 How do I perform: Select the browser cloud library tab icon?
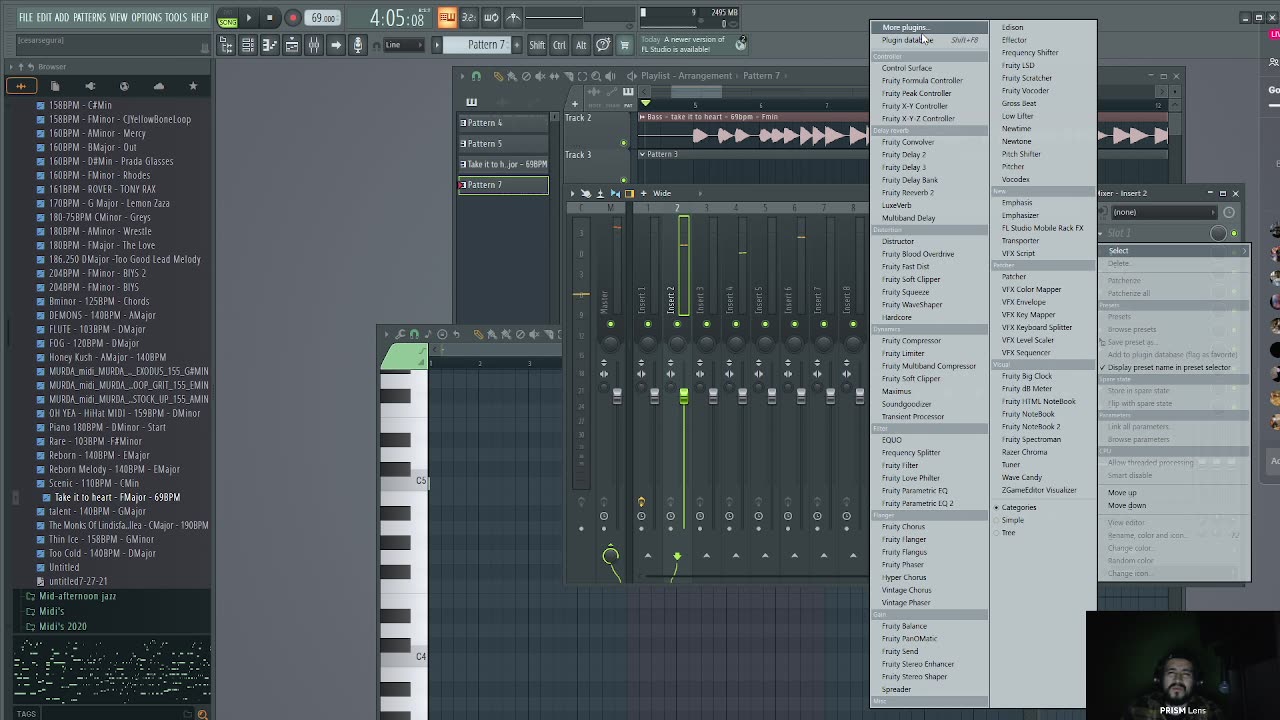click(x=158, y=87)
